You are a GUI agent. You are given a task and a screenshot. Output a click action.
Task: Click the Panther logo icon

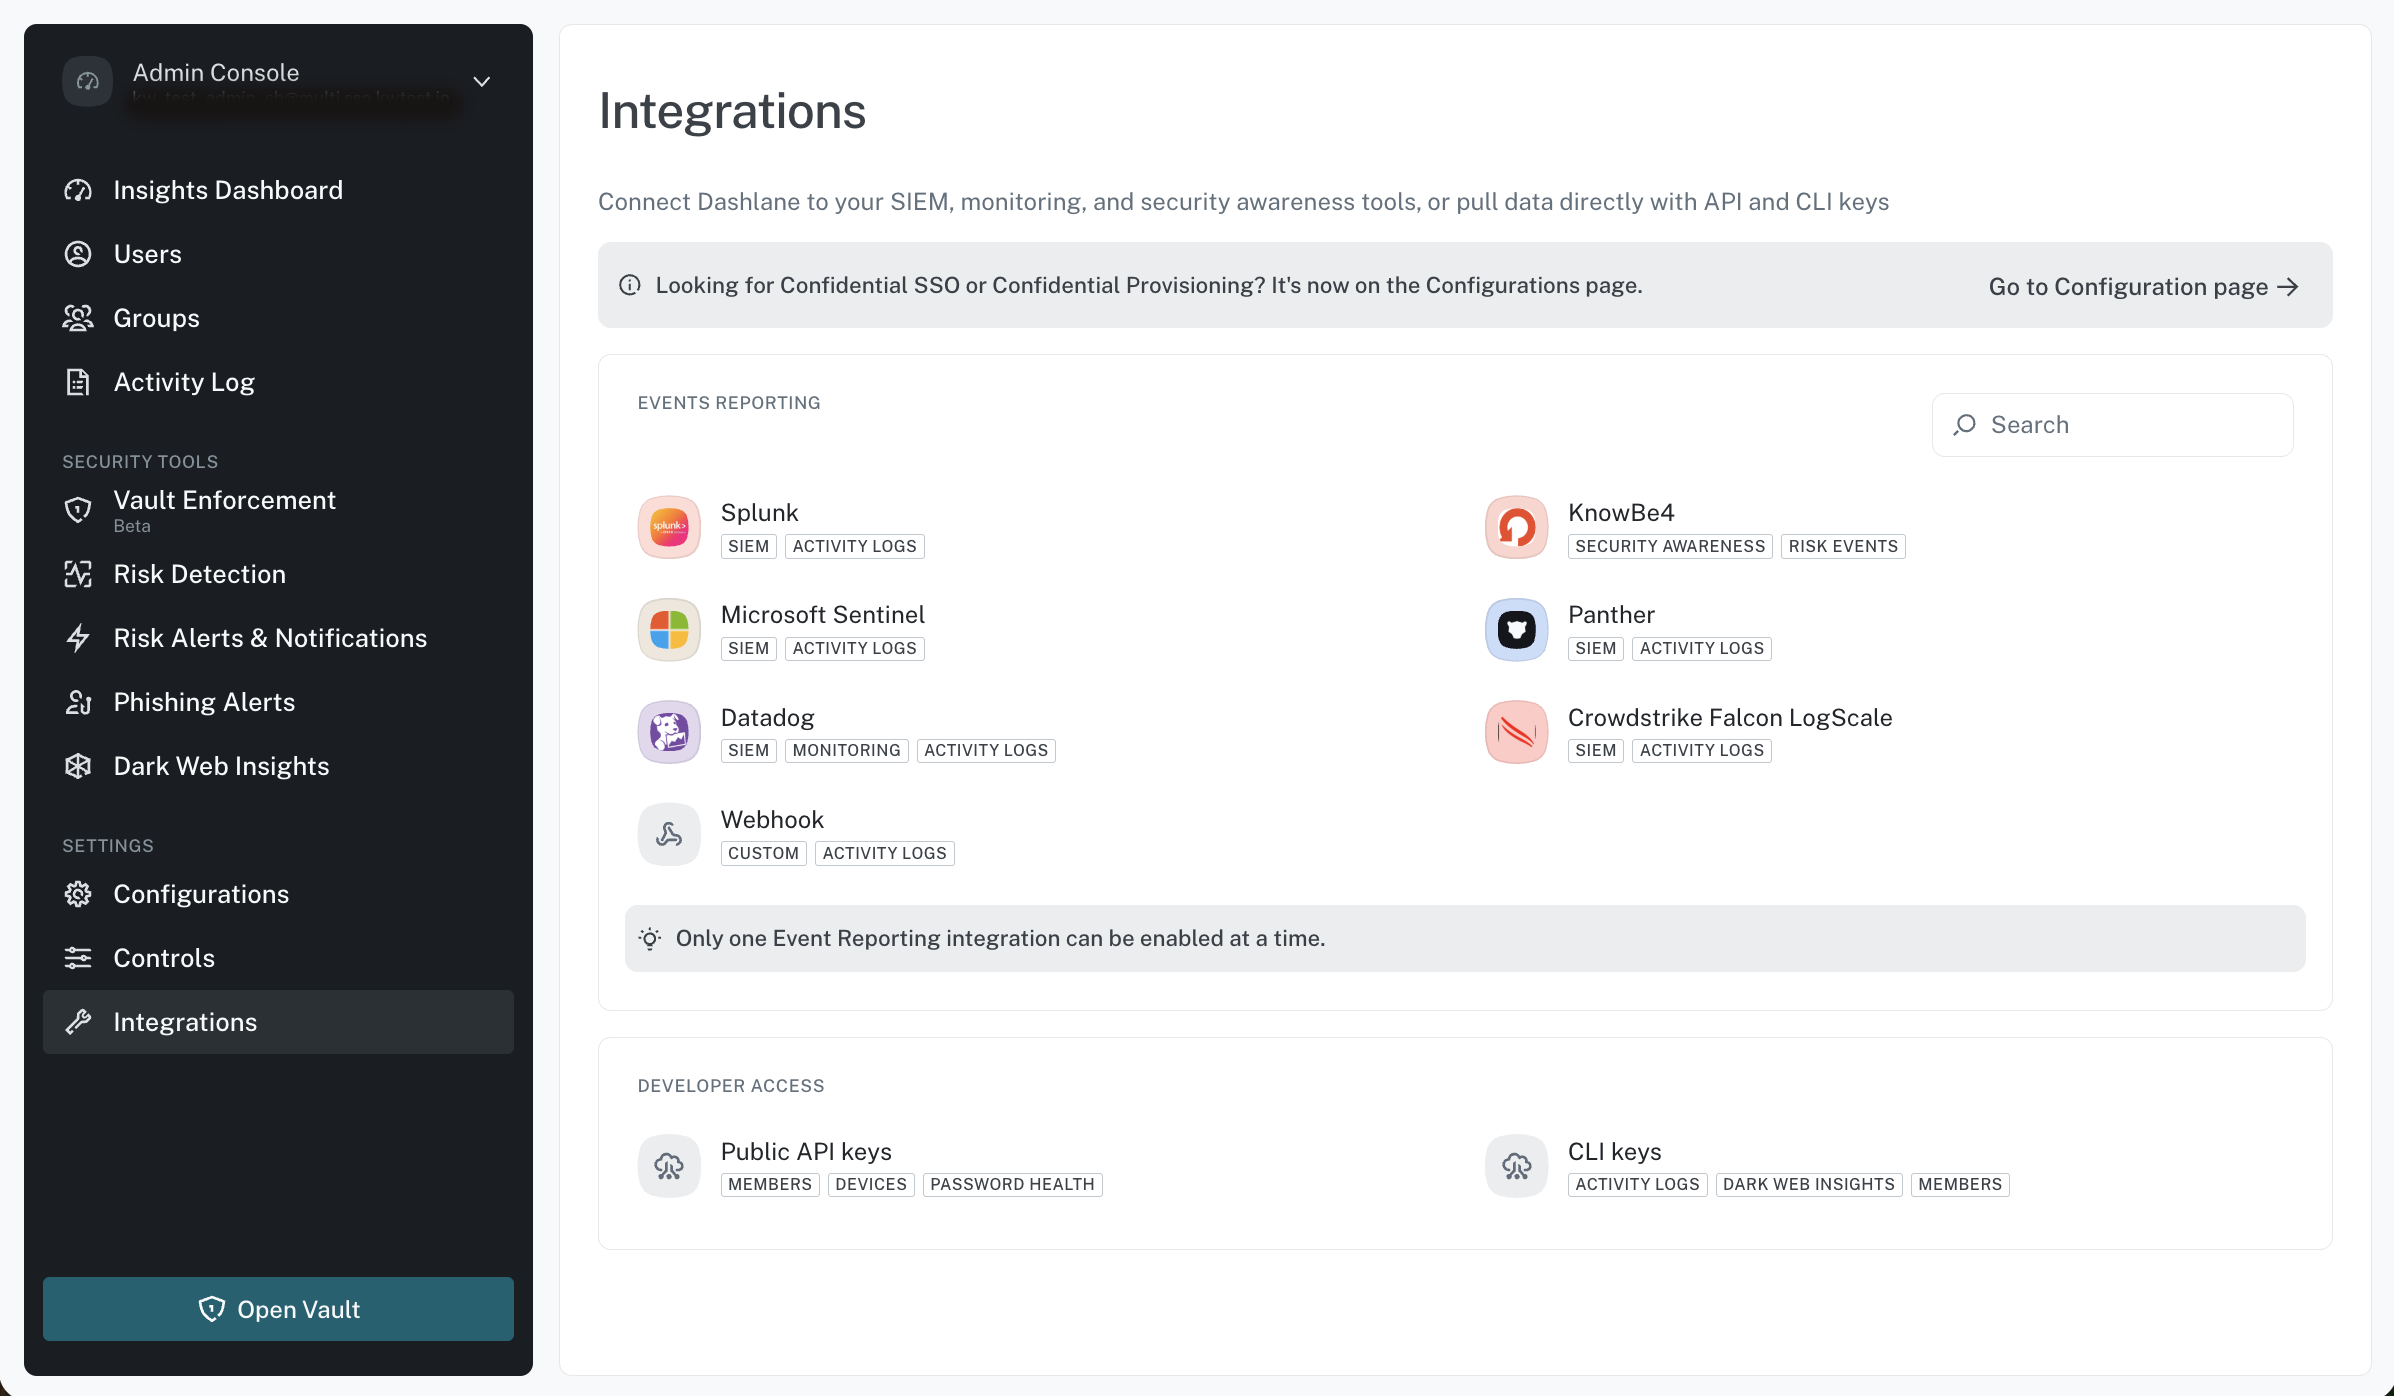pos(1516,630)
